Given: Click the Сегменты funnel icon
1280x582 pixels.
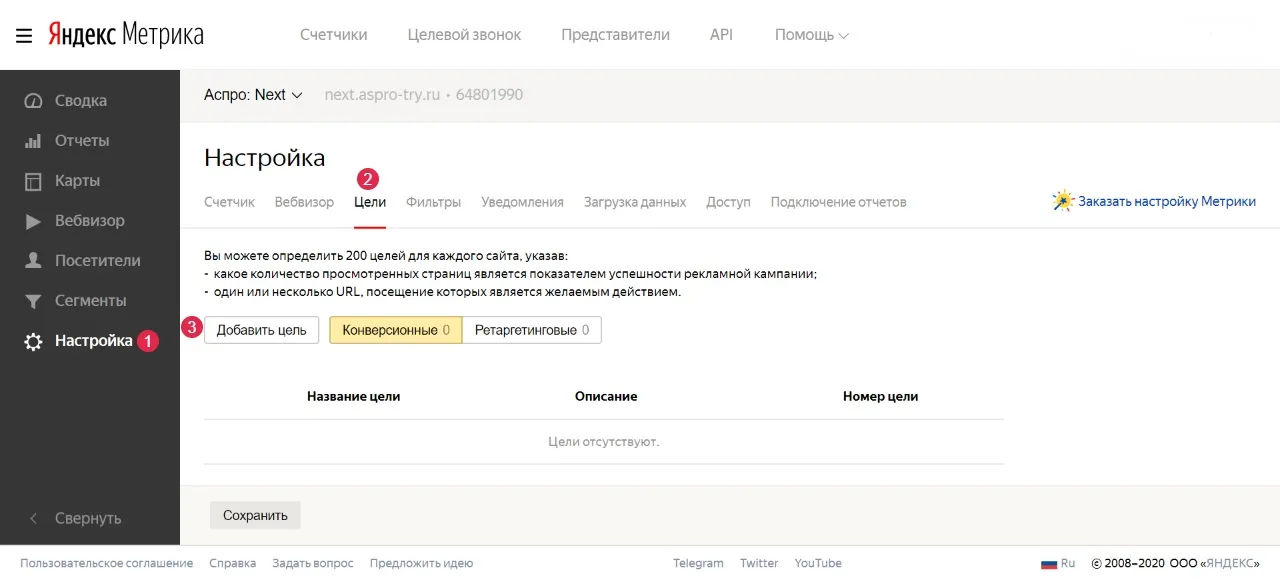Looking at the screenshot, I should coord(34,301).
